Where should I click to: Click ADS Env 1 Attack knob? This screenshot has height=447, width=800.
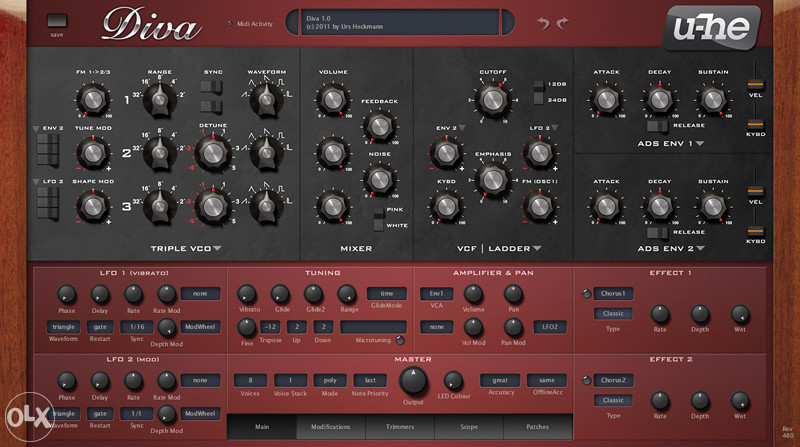(606, 100)
